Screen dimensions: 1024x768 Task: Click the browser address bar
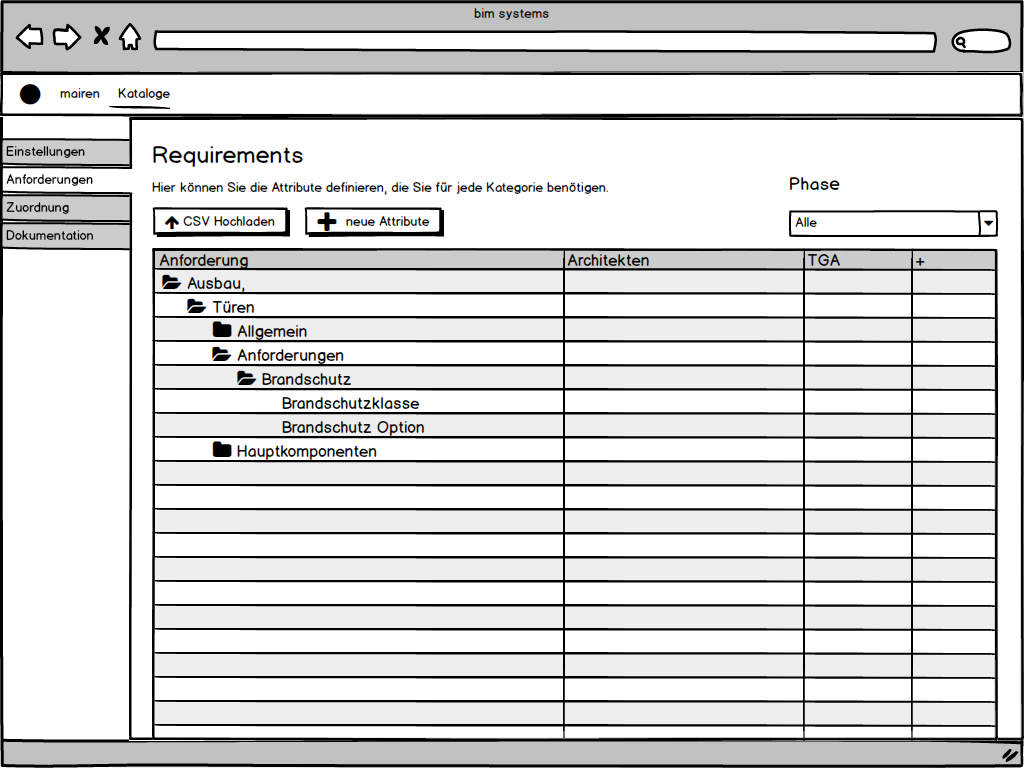click(x=544, y=42)
